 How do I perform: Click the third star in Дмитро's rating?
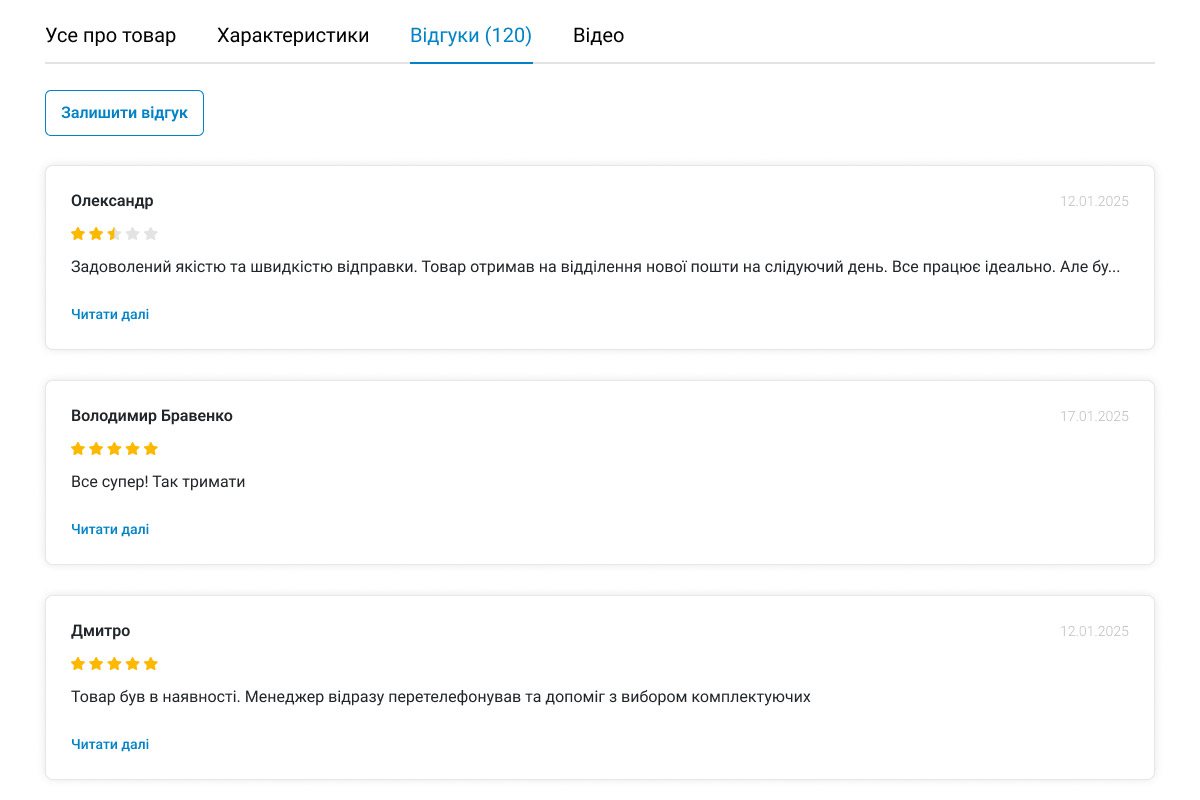(114, 664)
